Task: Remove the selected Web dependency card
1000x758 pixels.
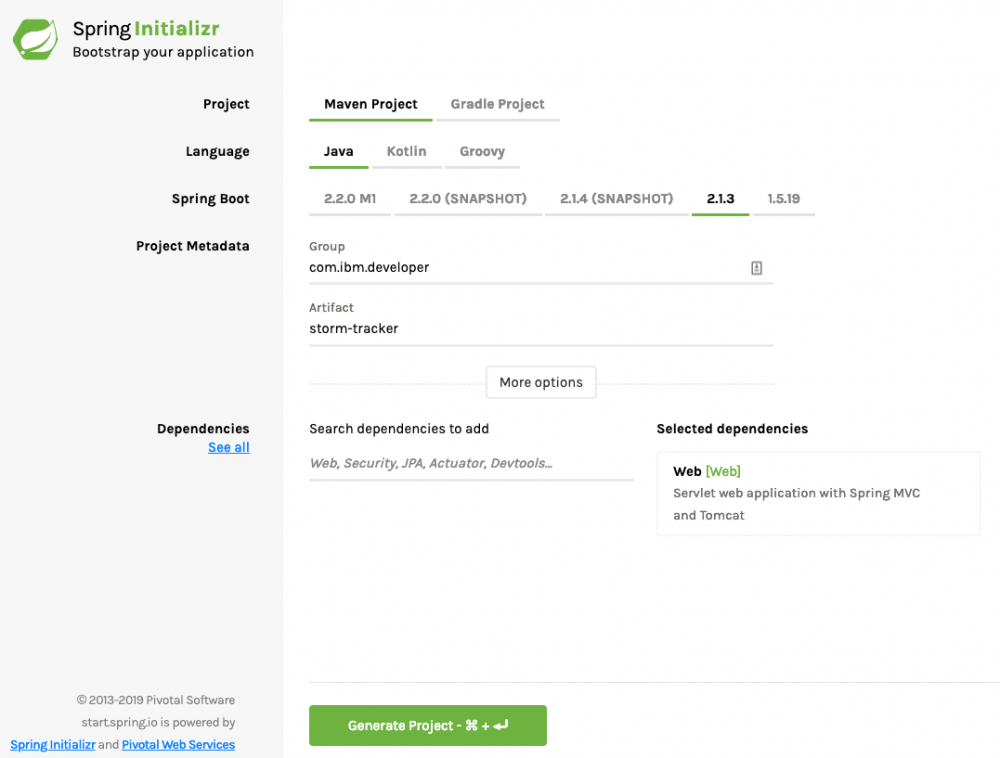Action: point(818,493)
